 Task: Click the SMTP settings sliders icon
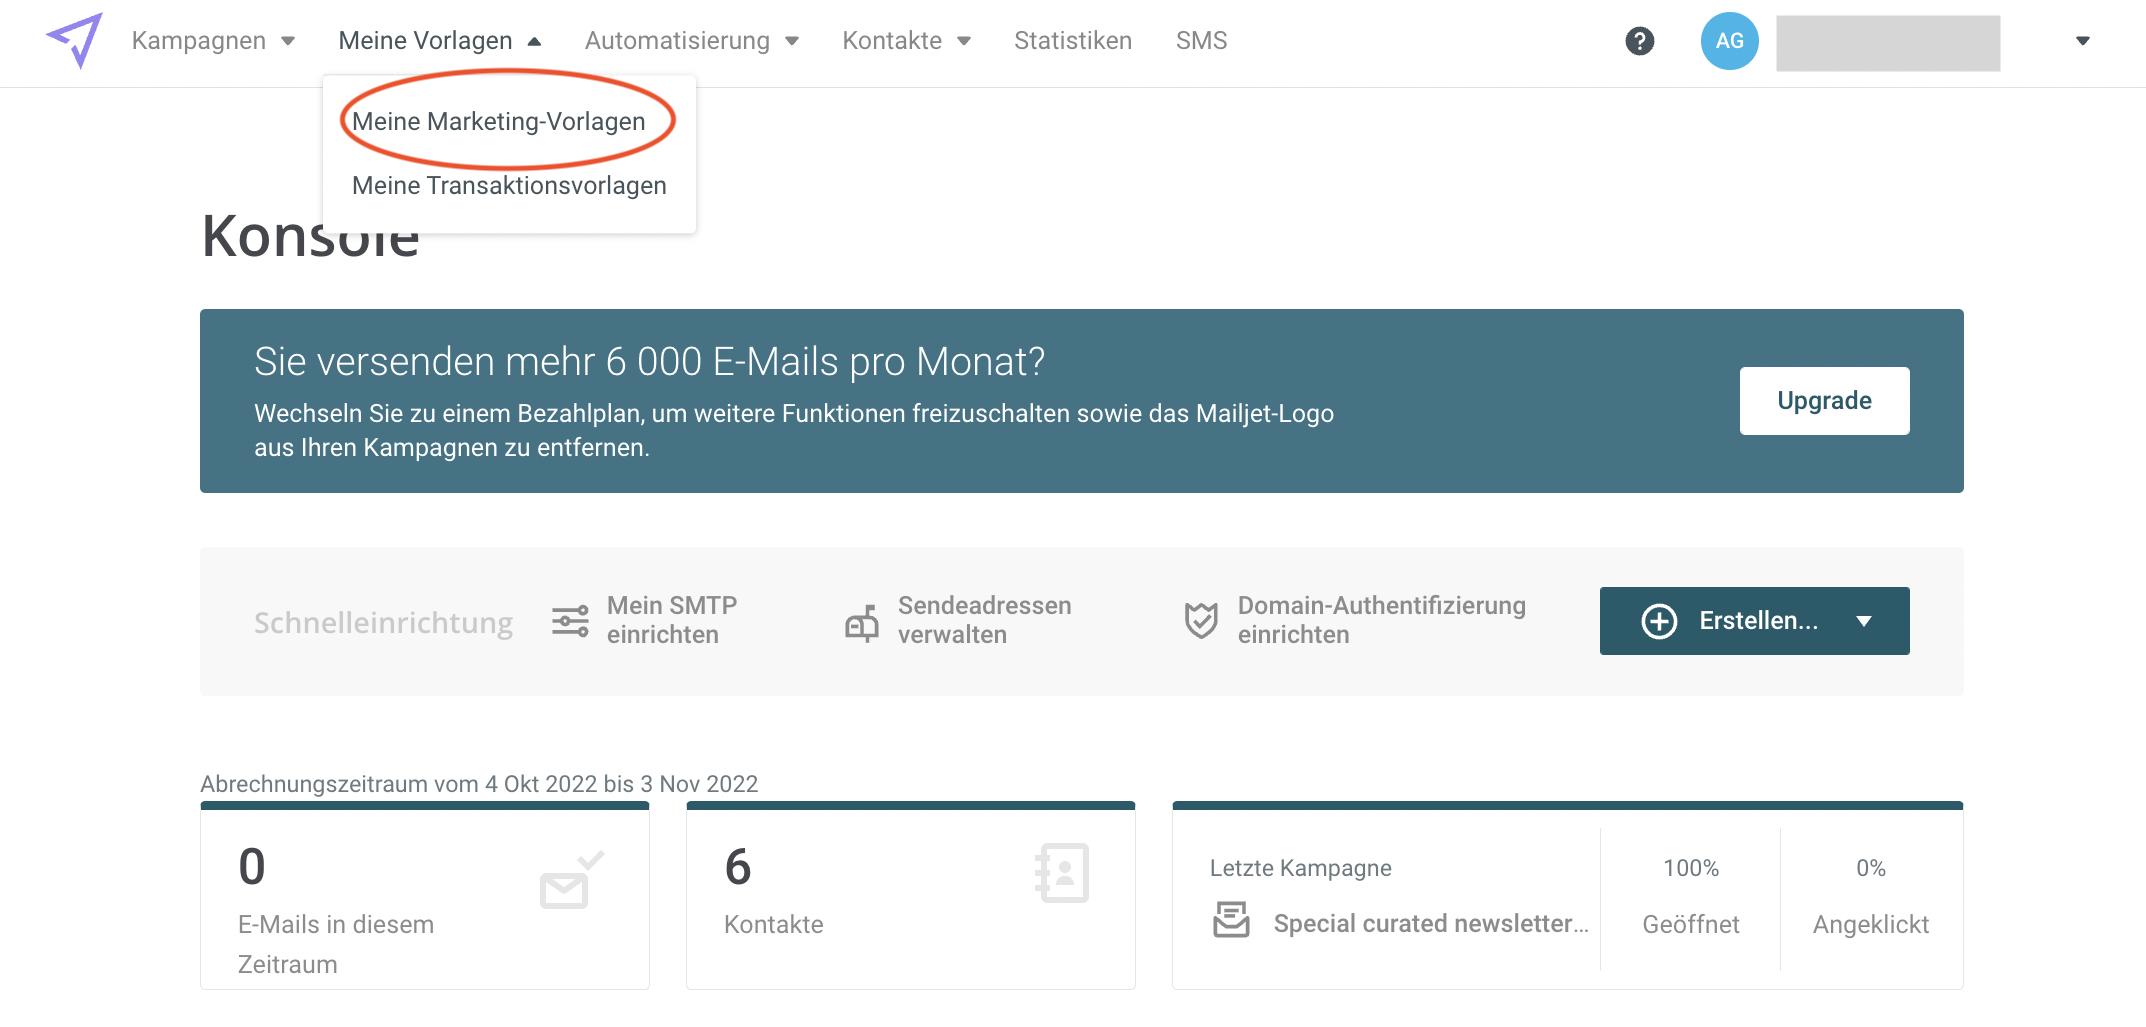570,621
